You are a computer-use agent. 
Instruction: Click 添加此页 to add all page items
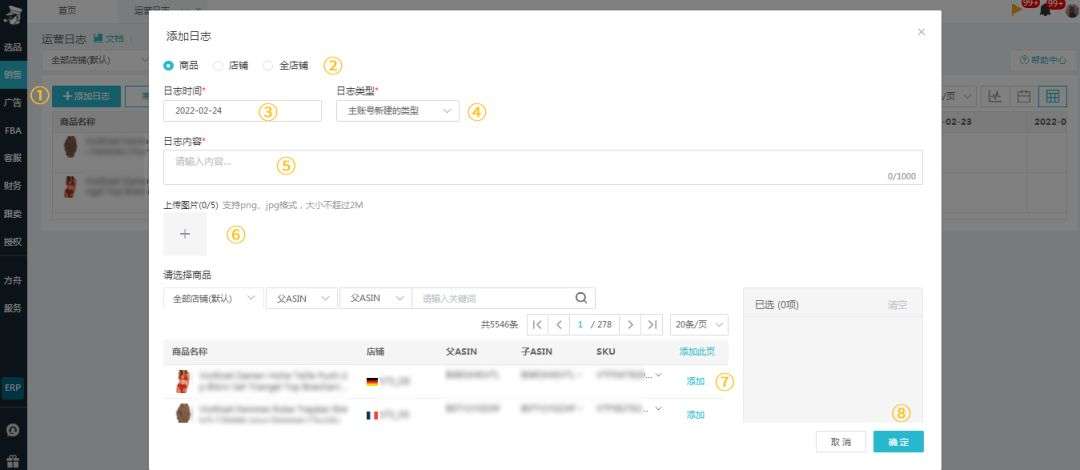697,352
